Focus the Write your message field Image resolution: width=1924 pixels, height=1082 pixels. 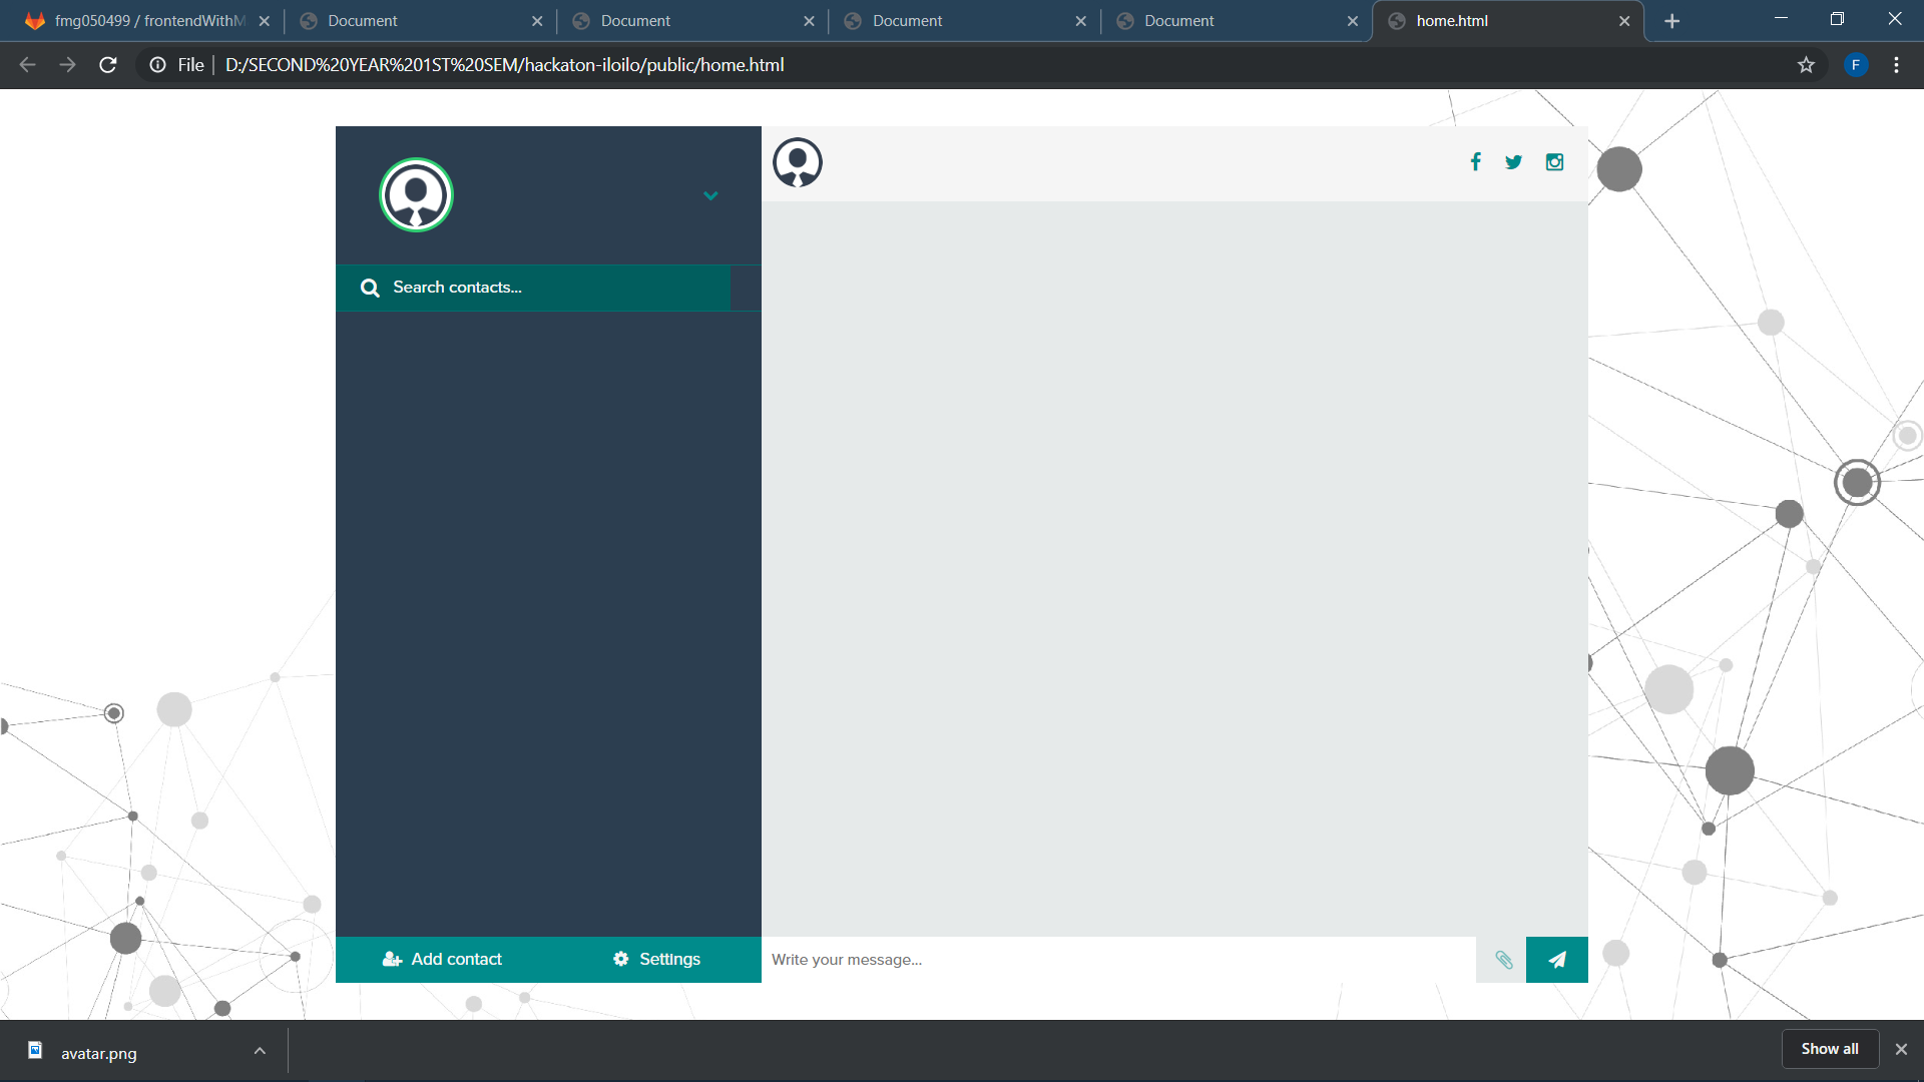coord(1117,960)
